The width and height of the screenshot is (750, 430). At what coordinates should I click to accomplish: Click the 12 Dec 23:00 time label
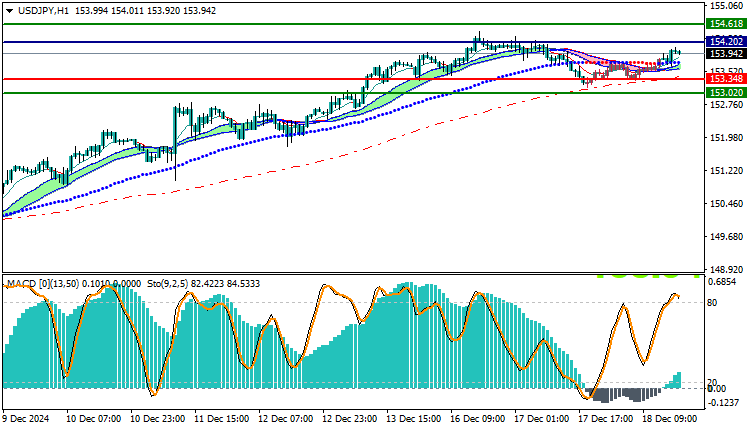pos(350,419)
